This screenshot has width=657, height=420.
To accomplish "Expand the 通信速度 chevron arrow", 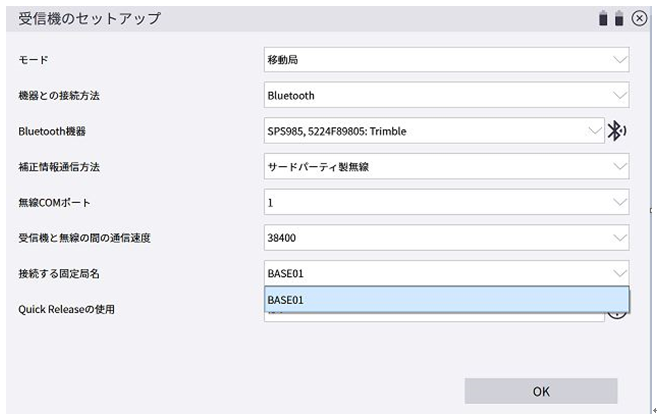I will (618, 237).
